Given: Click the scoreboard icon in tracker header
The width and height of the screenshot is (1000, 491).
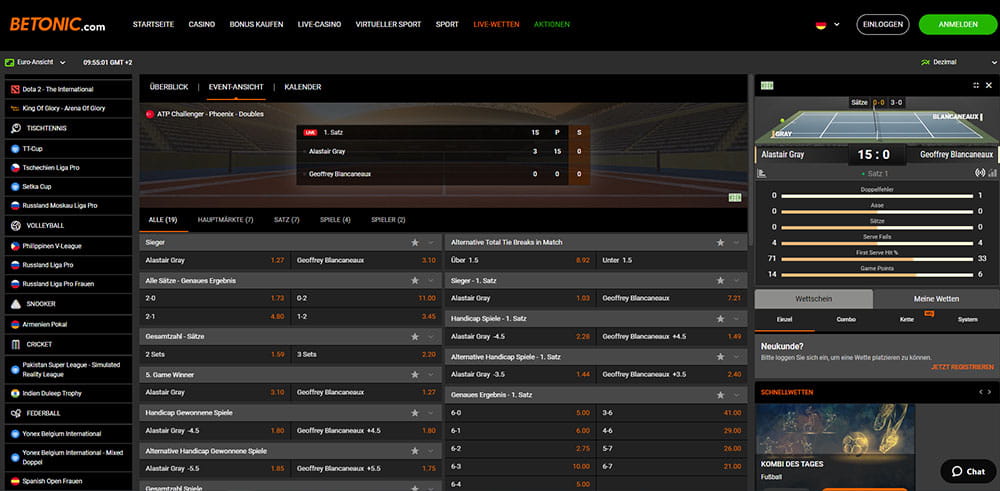Looking at the screenshot, I should point(767,85).
